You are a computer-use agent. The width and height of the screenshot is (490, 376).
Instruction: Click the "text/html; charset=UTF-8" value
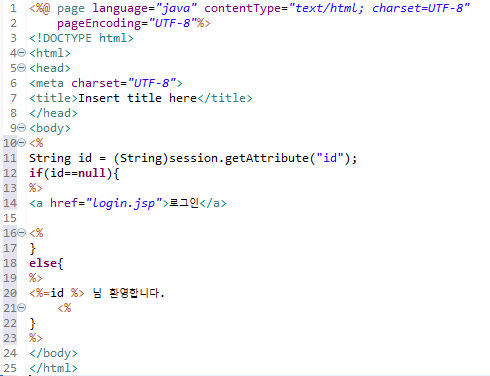click(x=379, y=8)
